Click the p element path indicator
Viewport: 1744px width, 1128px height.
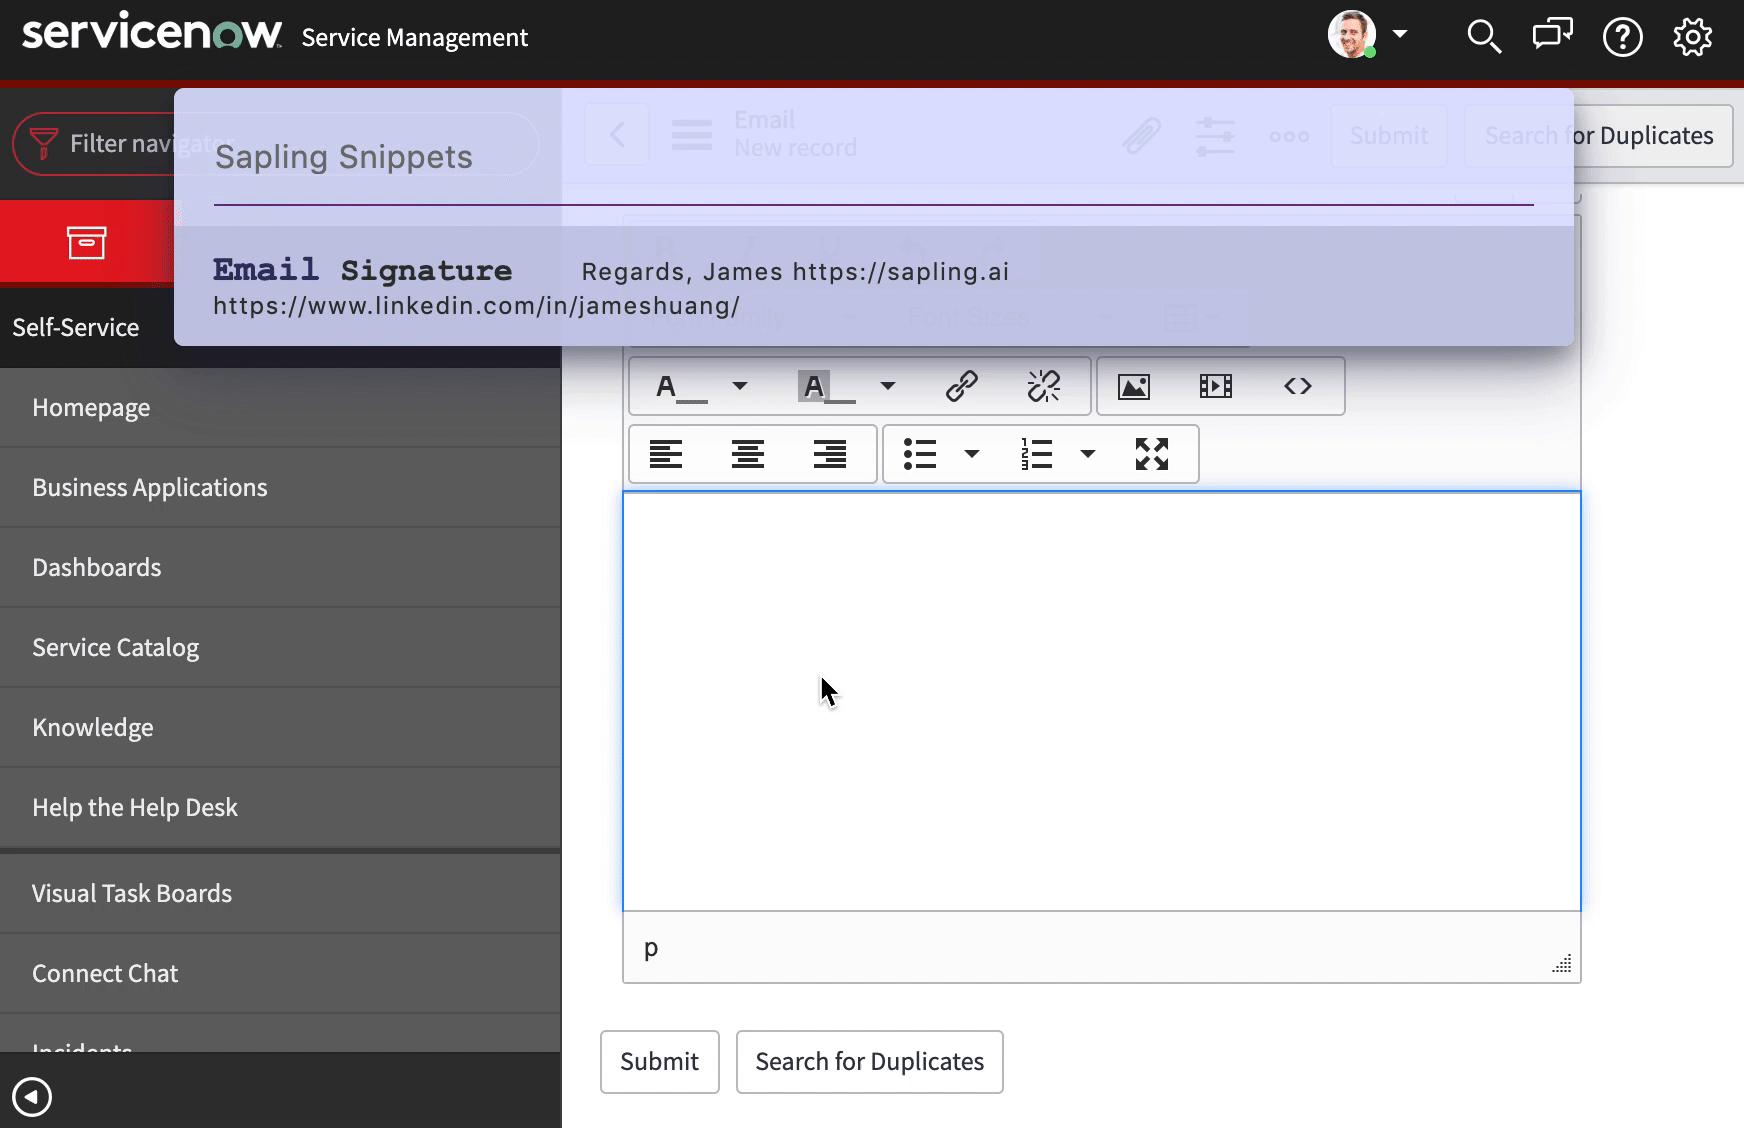651,947
